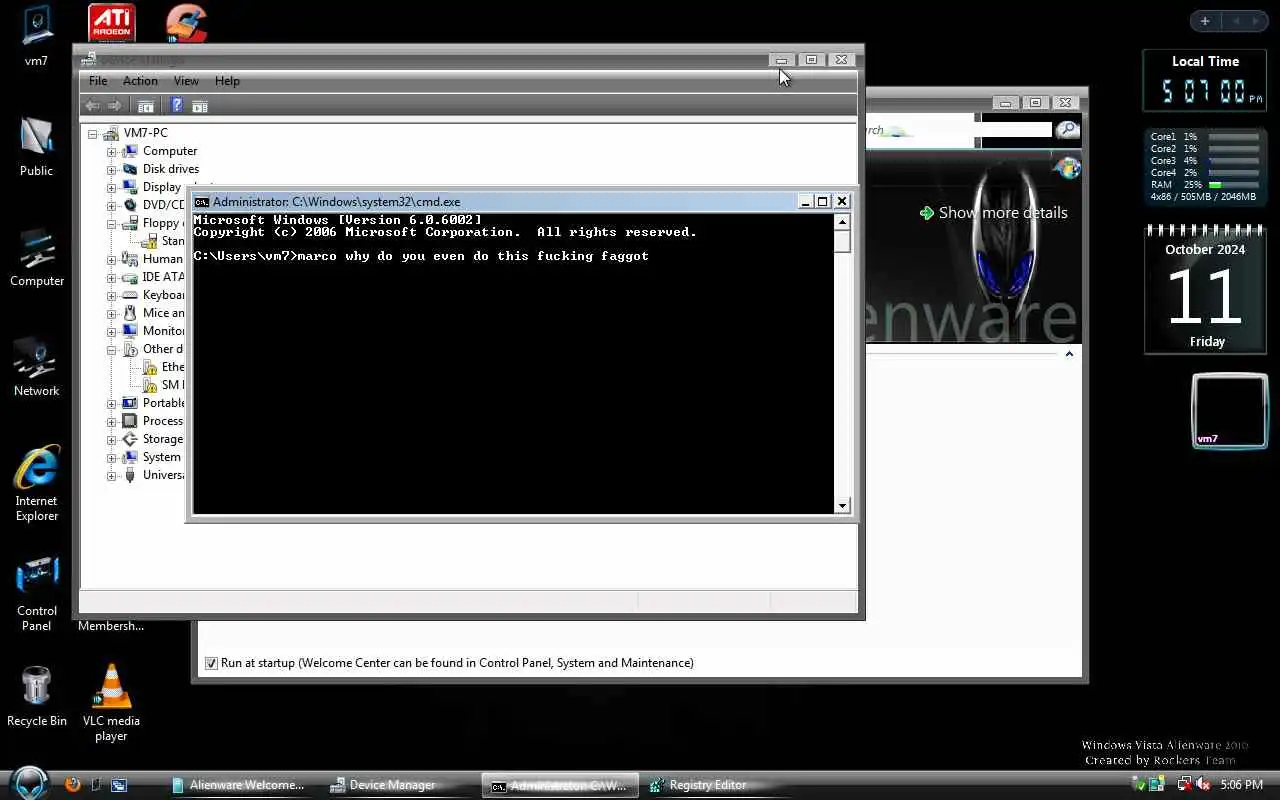1280x800 pixels.
Task: Launch Firefox from the quick launch bar
Action: tap(72, 785)
